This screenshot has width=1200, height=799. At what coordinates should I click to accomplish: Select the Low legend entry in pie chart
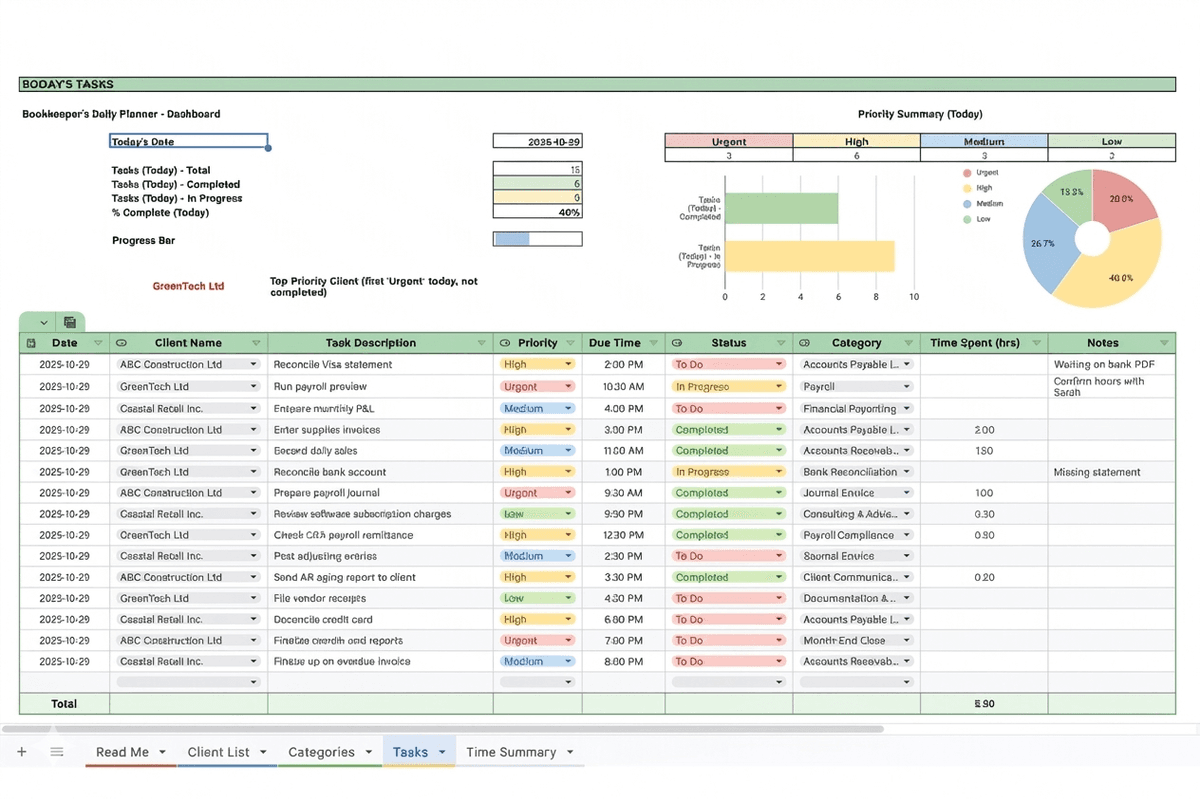pos(976,219)
